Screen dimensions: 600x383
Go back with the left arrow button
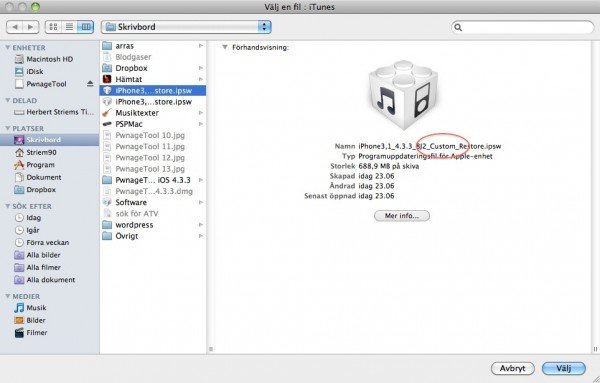point(15,27)
